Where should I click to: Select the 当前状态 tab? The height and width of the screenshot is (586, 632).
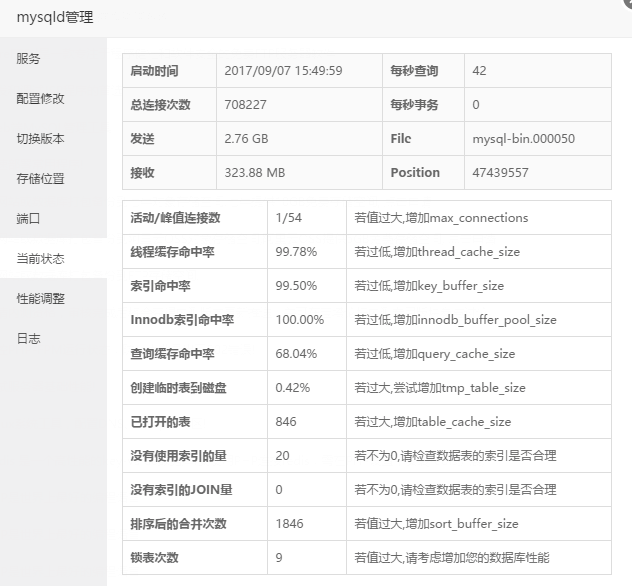click(x=40, y=258)
